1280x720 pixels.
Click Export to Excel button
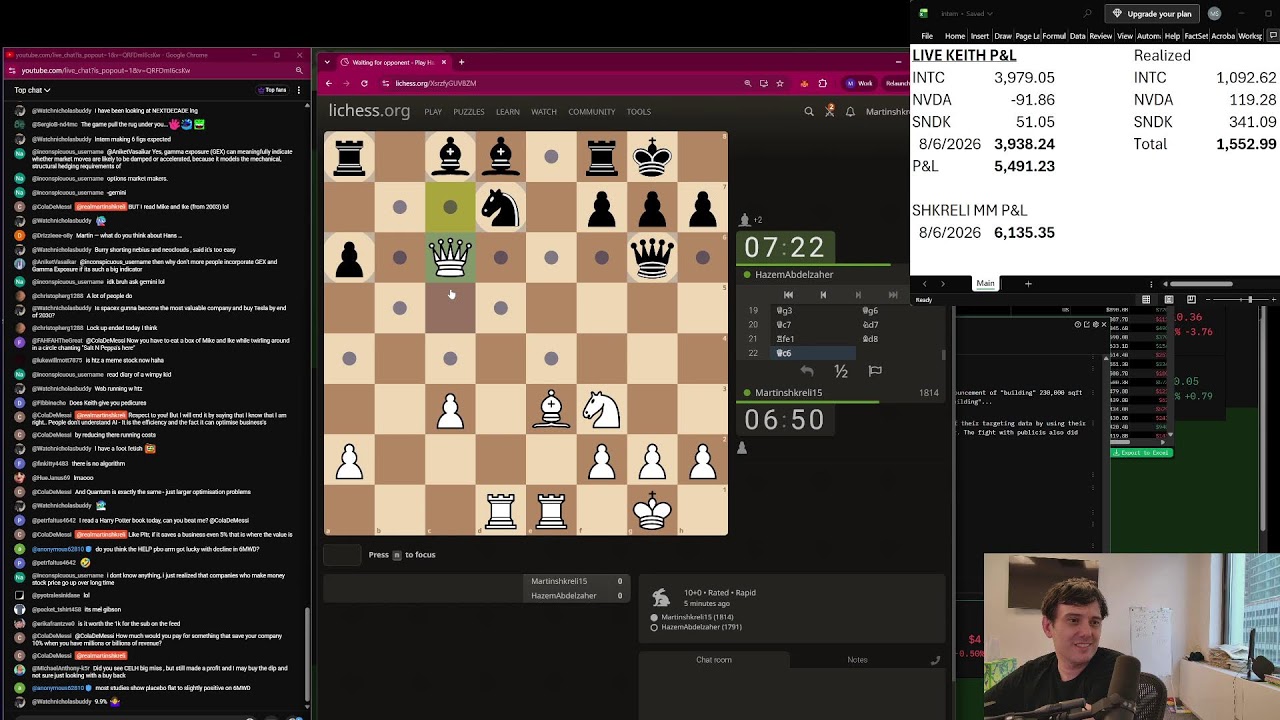click(x=1141, y=453)
